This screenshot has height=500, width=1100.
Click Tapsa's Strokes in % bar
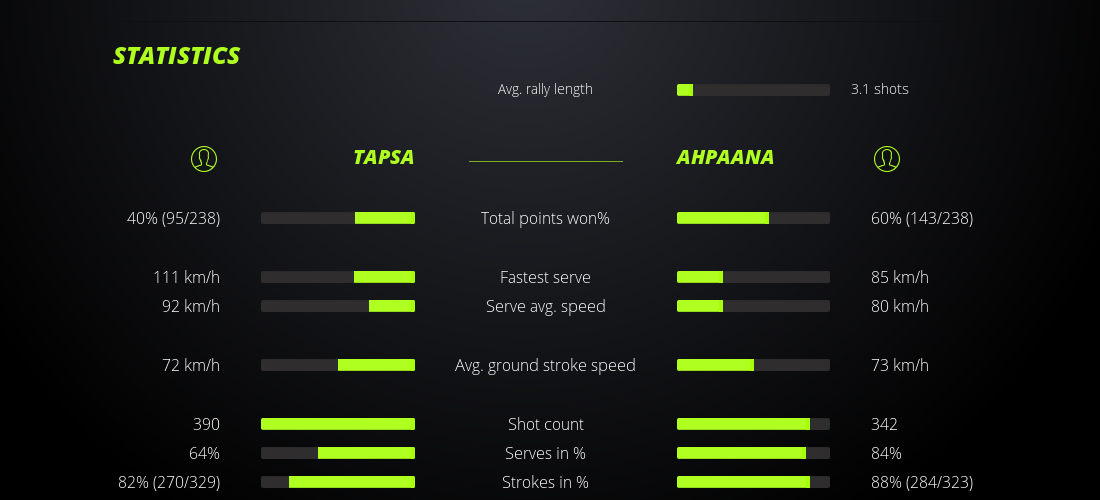(x=338, y=482)
